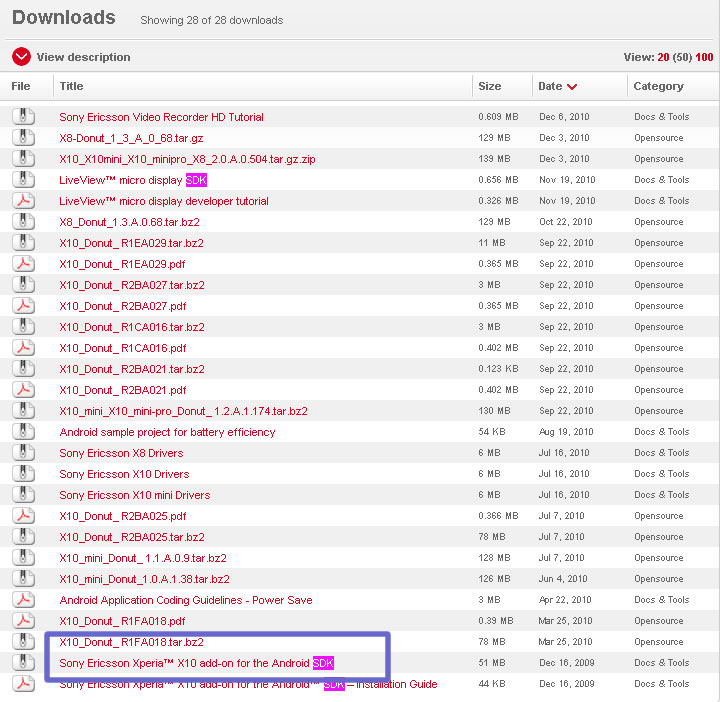Click the archive icon for X10_Donut_R2BA025.tar.bz2
This screenshot has height=702, width=720.
coord(23,537)
